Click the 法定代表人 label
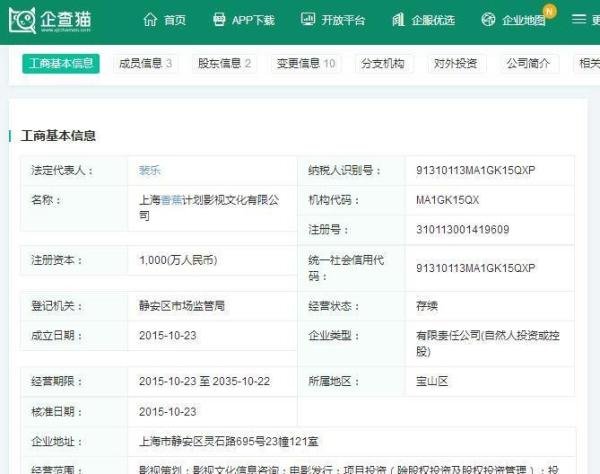This screenshot has height=474, width=600. tap(62, 170)
